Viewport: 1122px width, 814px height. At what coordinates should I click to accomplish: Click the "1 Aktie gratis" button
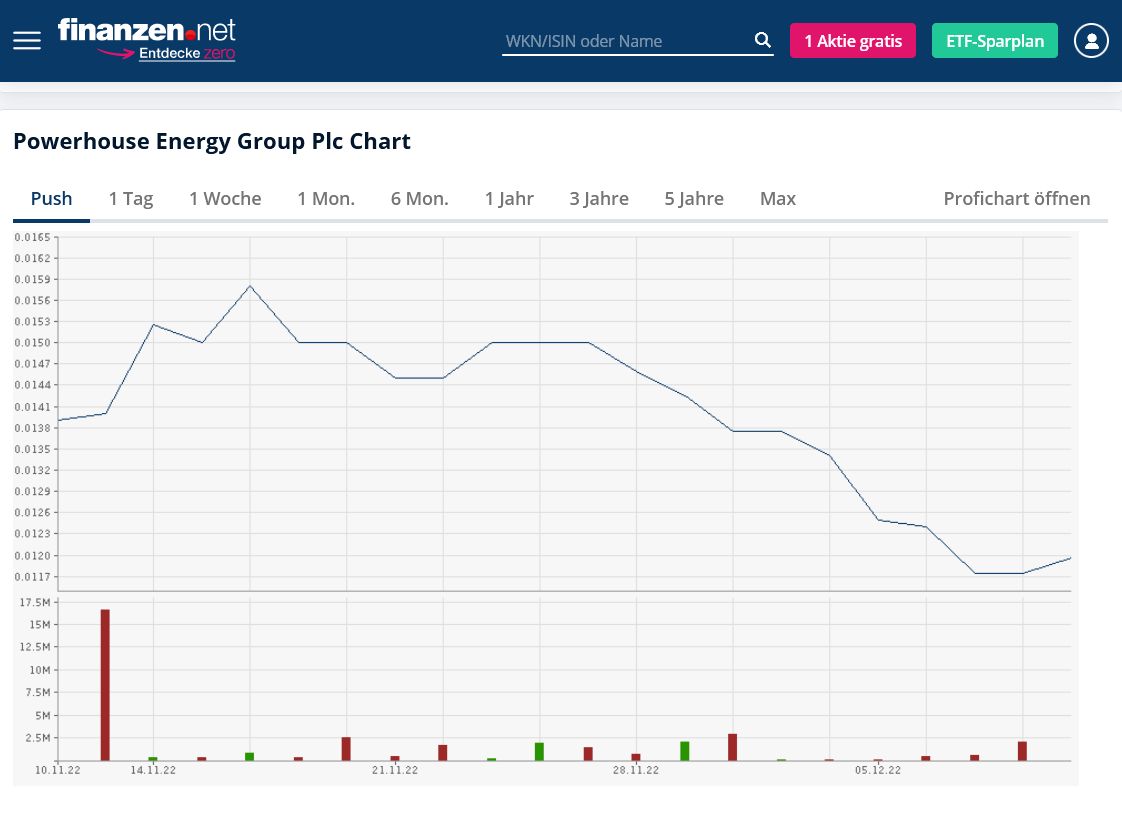853,40
